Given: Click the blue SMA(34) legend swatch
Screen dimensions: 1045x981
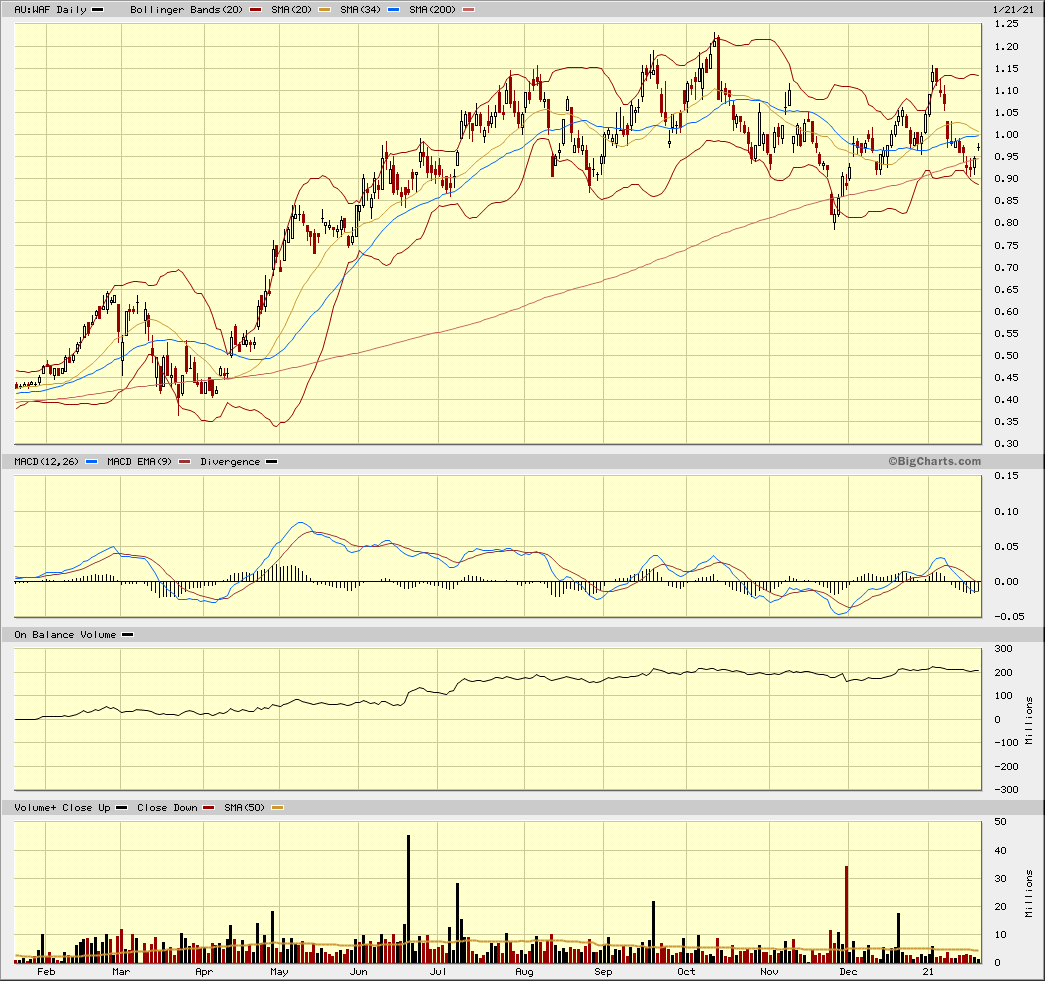Looking at the screenshot, I should (393, 10).
